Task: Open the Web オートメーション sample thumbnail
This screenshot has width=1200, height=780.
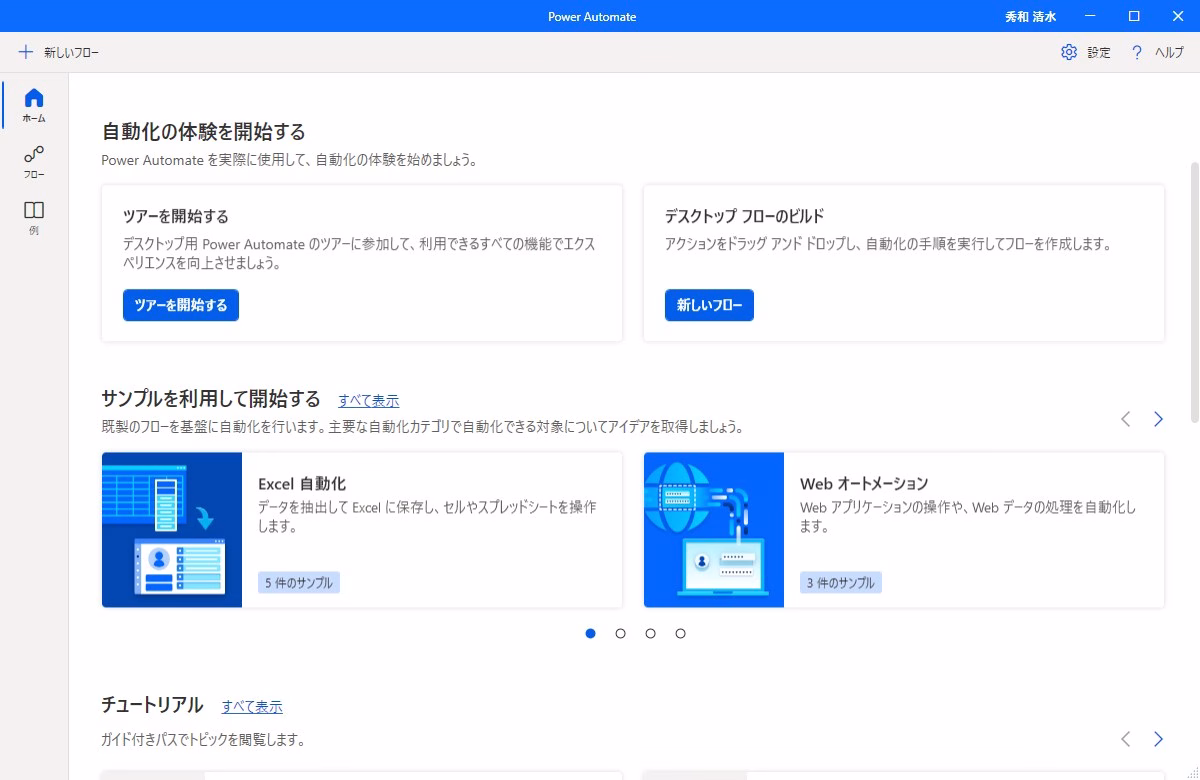Action: coord(714,530)
